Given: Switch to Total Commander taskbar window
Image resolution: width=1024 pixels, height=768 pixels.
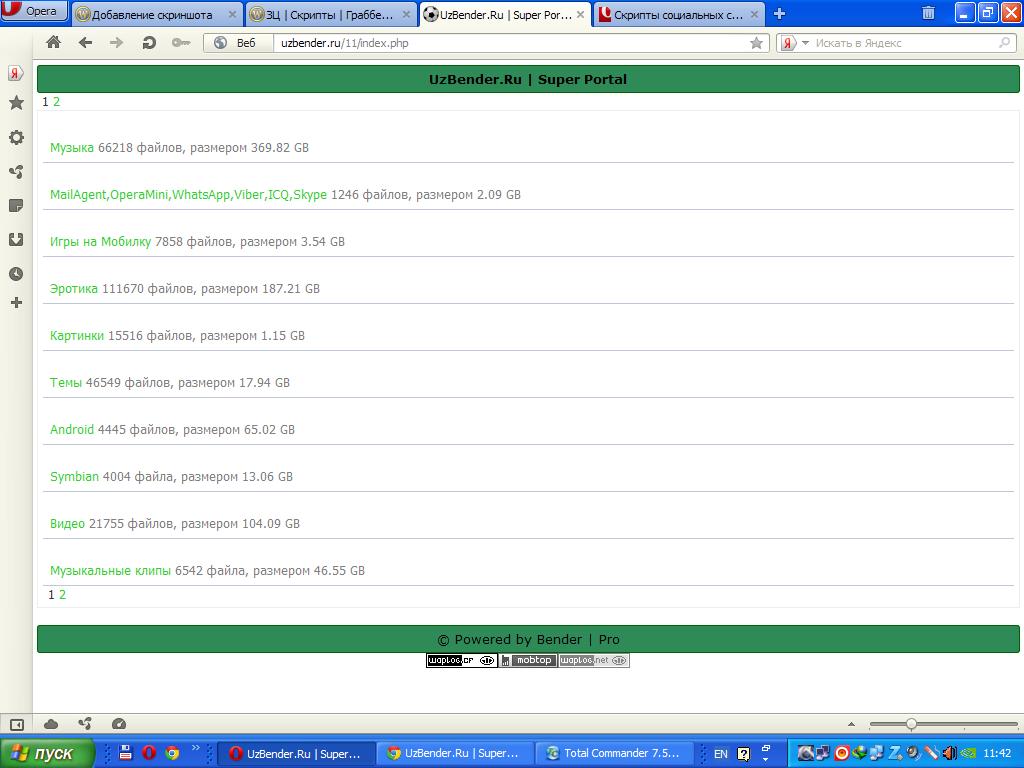Looking at the screenshot, I should [614, 754].
